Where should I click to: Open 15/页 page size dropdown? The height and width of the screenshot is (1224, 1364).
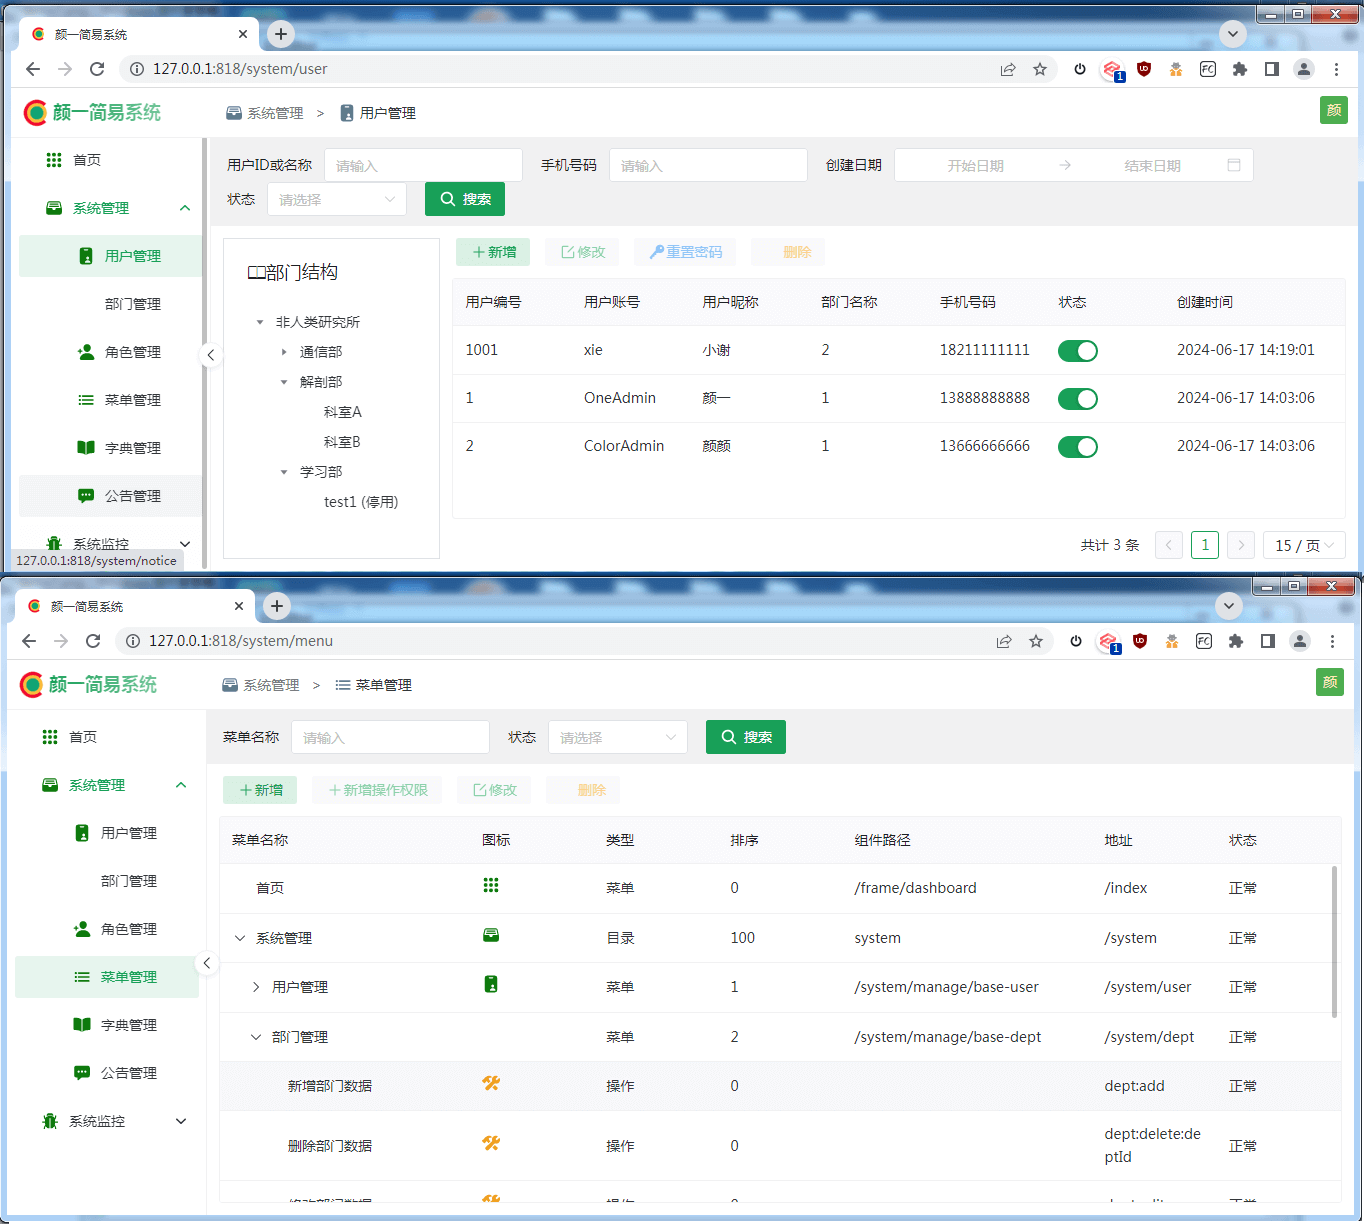click(x=1304, y=545)
